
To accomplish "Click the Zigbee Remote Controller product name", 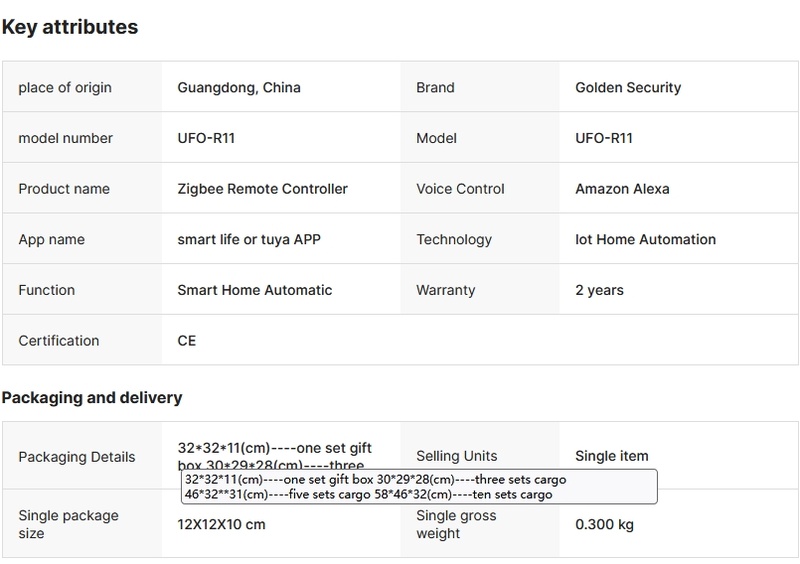I will click(262, 189).
